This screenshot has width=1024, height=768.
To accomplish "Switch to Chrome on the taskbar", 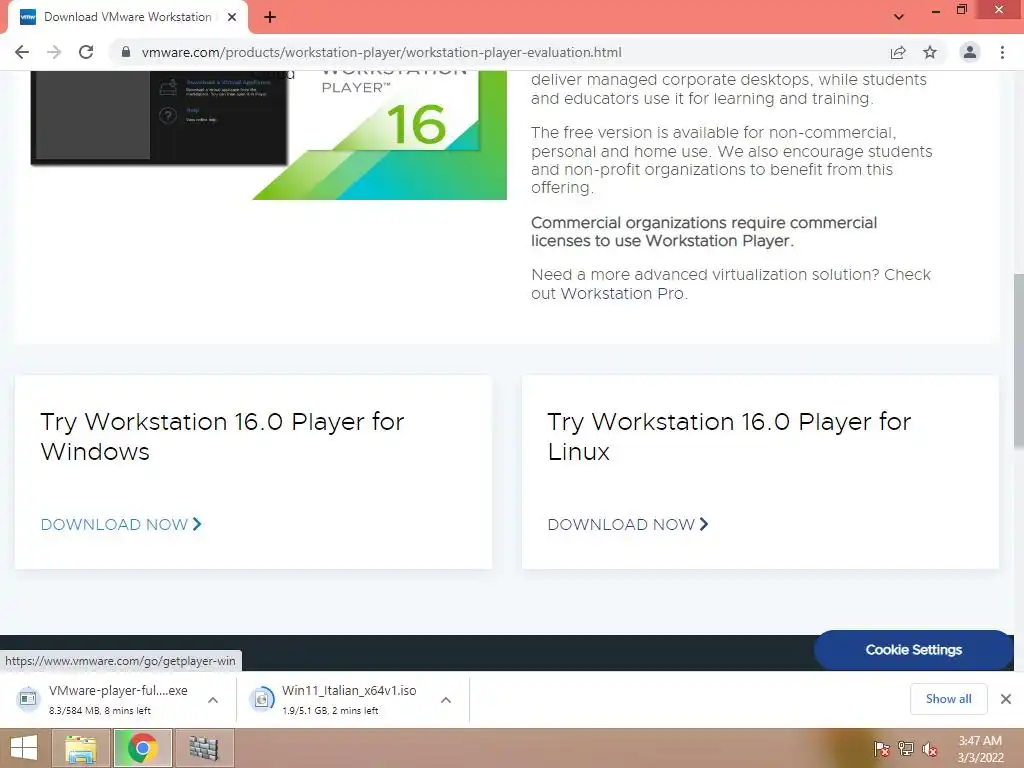I will pos(142,748).
